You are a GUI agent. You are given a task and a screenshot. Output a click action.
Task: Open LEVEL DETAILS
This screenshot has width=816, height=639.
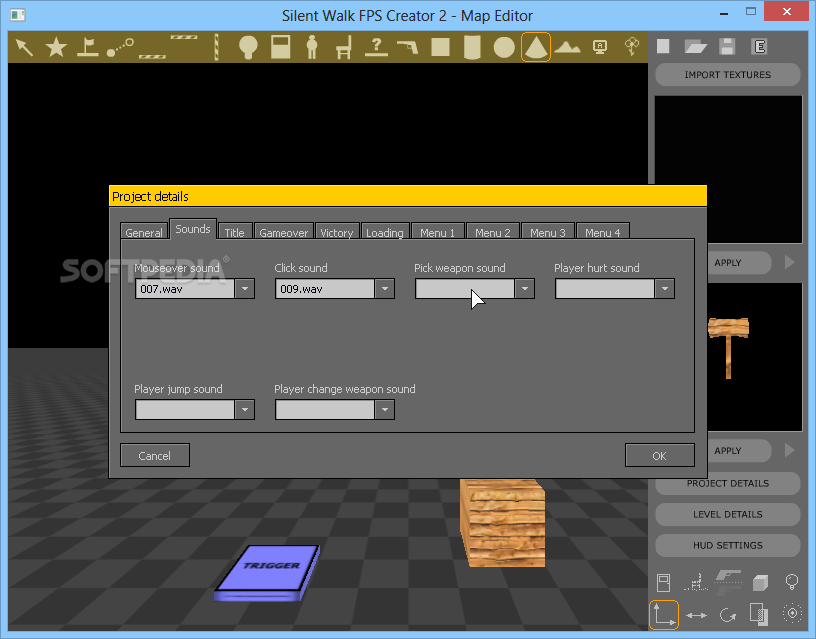click(x=728, y=514)
